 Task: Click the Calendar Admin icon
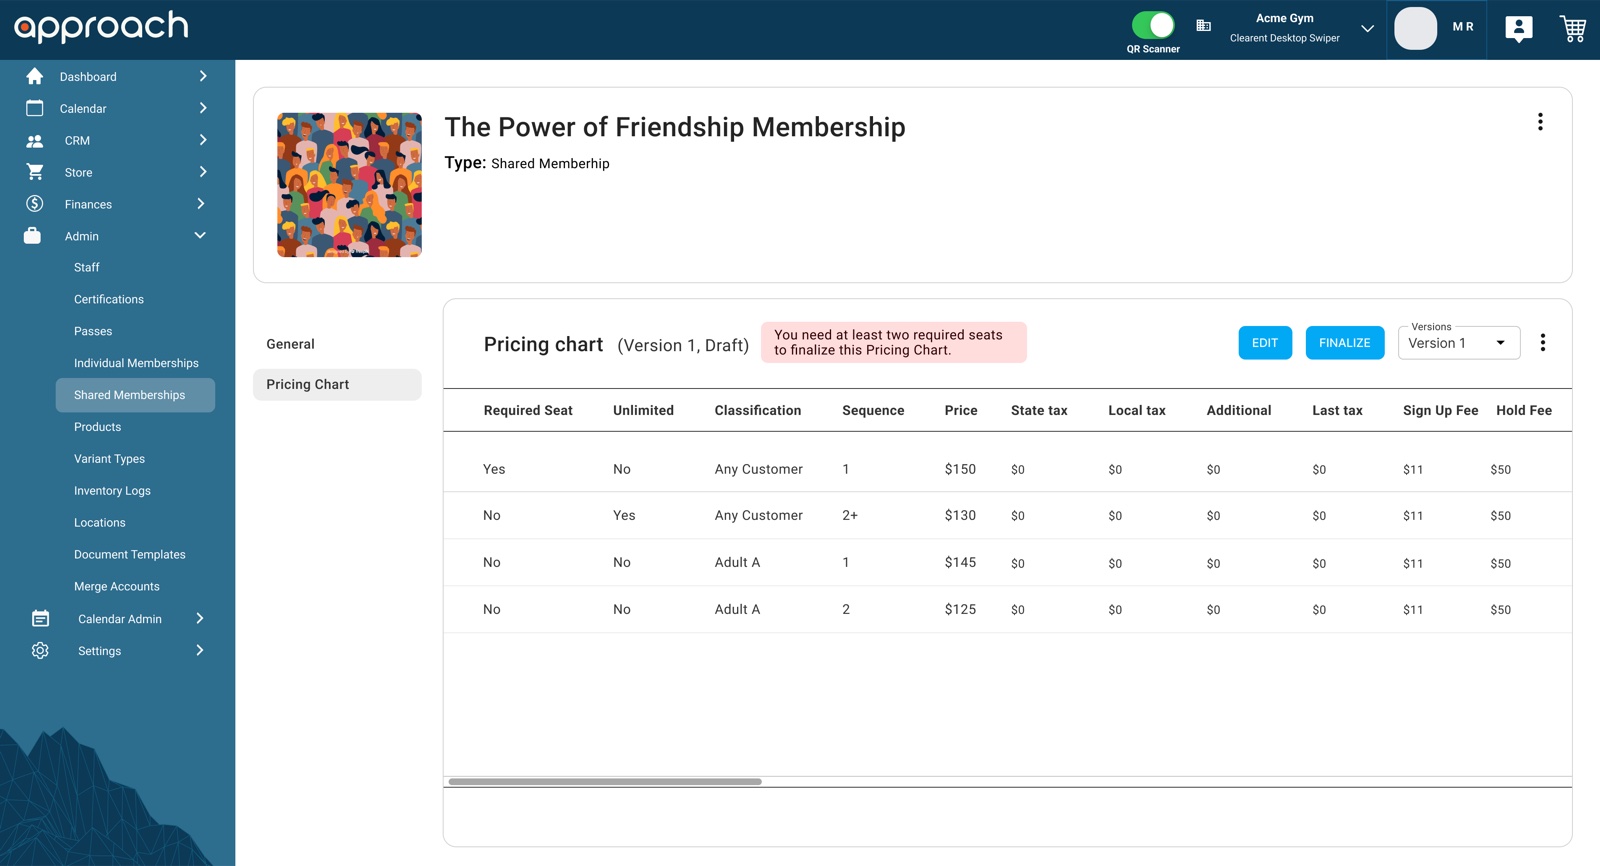40,619
